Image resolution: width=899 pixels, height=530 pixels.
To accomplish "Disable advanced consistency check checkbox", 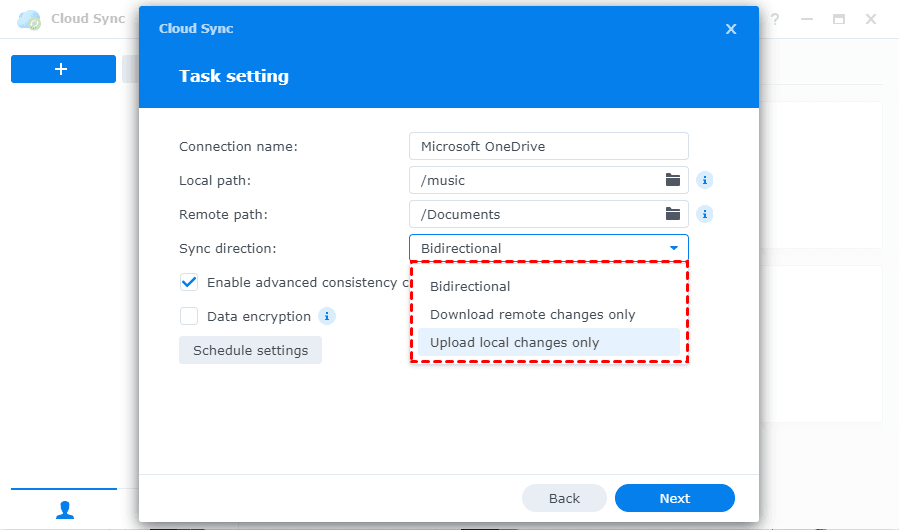I will [x=189, y=282].
